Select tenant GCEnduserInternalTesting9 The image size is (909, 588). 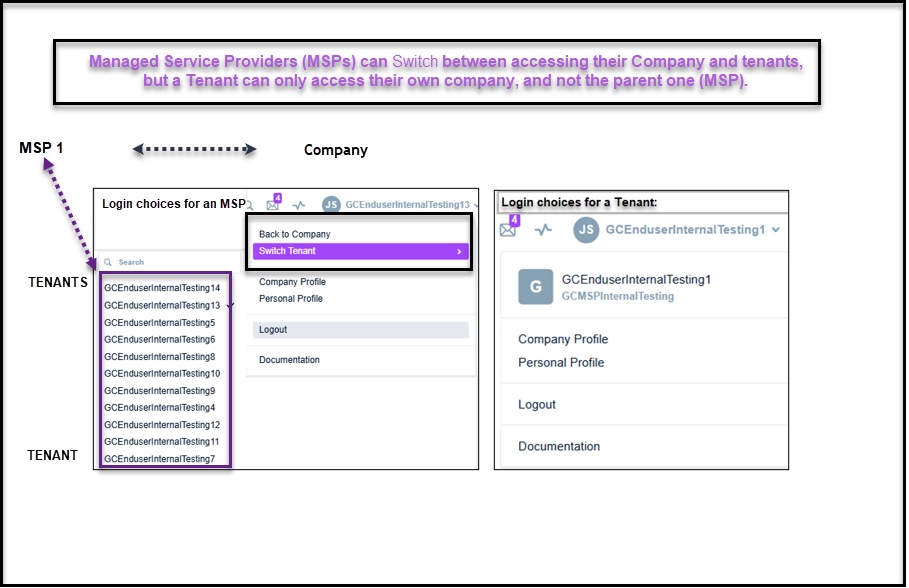point(159,391)
